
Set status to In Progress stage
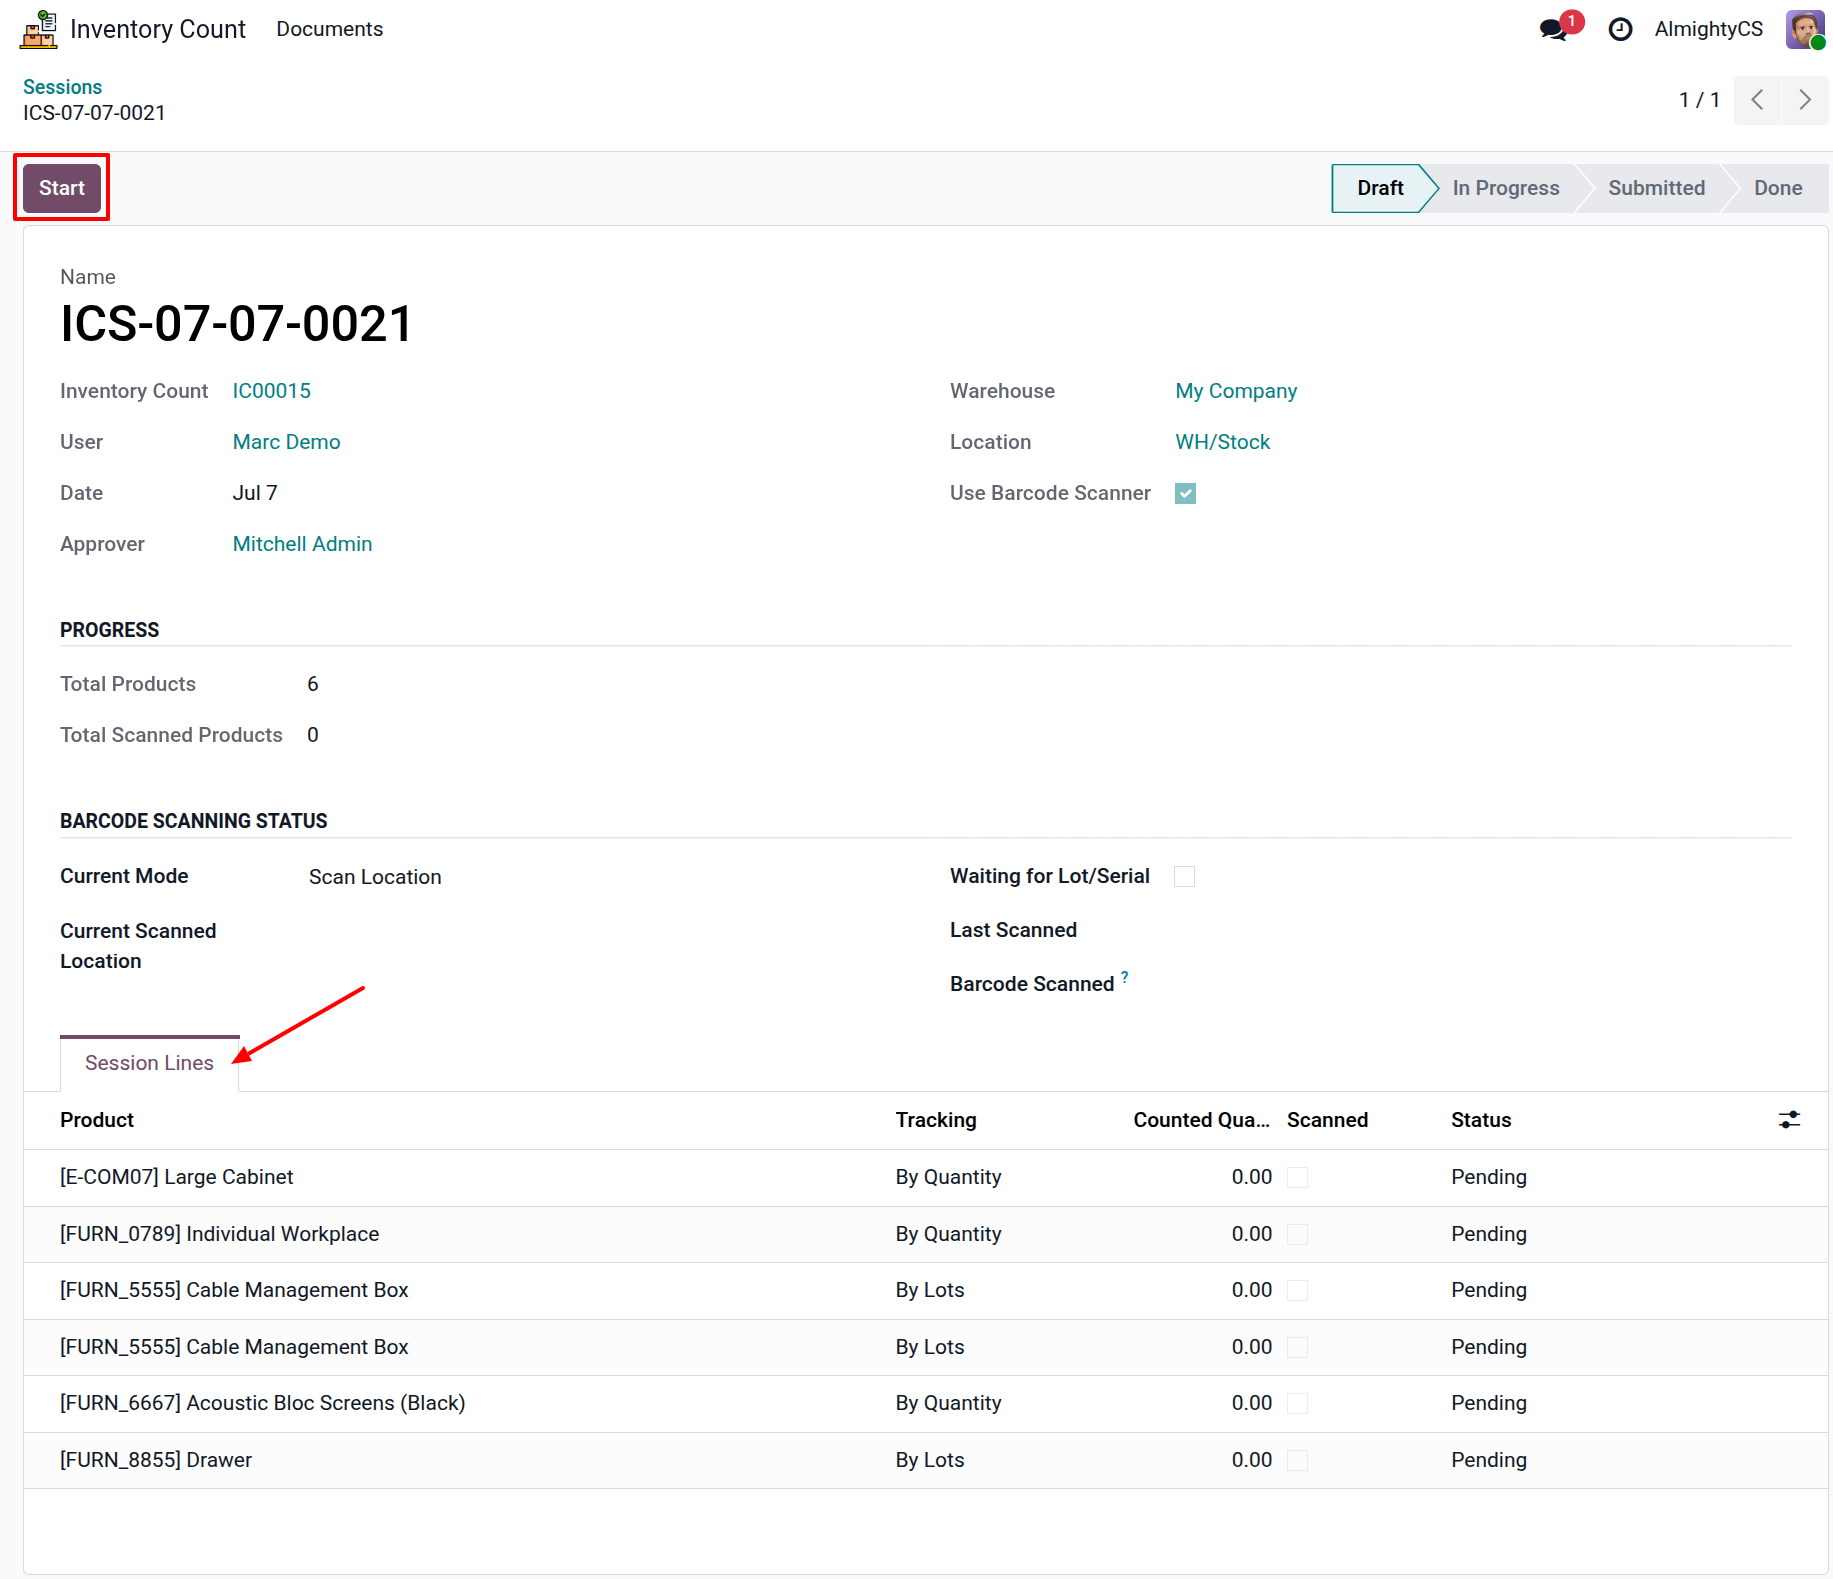[x=1505, y=188]
